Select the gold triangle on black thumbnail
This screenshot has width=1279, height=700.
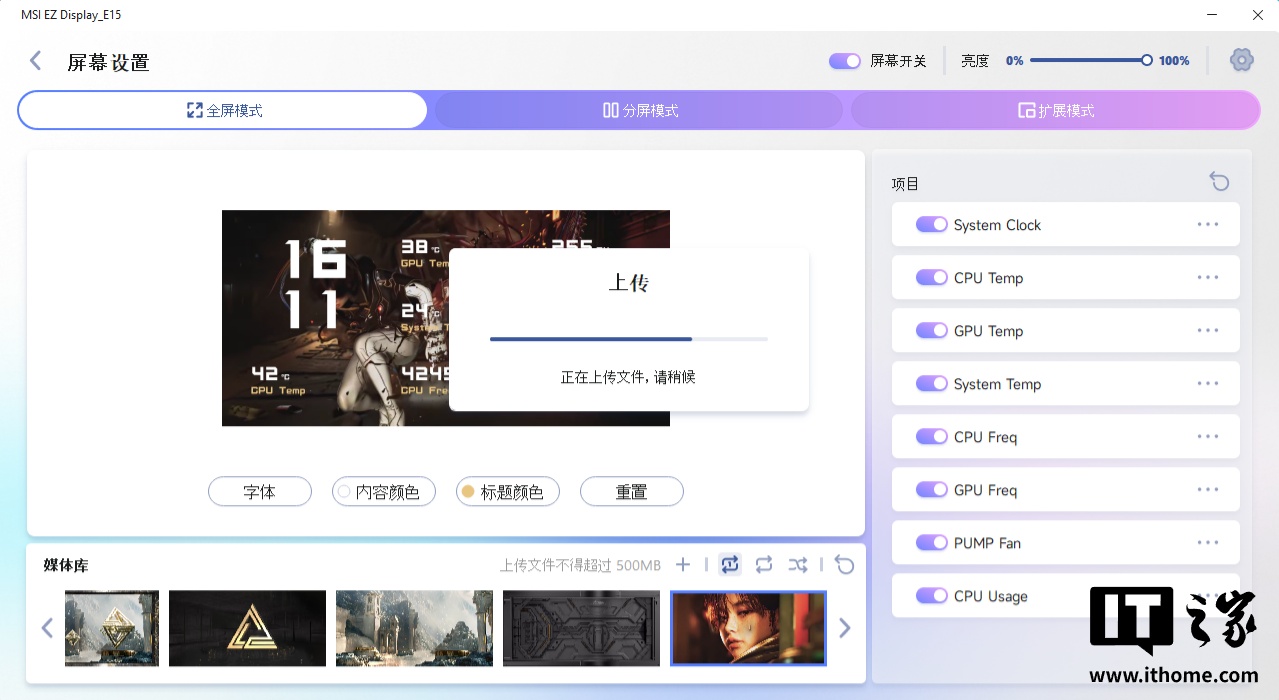point(247,628)
